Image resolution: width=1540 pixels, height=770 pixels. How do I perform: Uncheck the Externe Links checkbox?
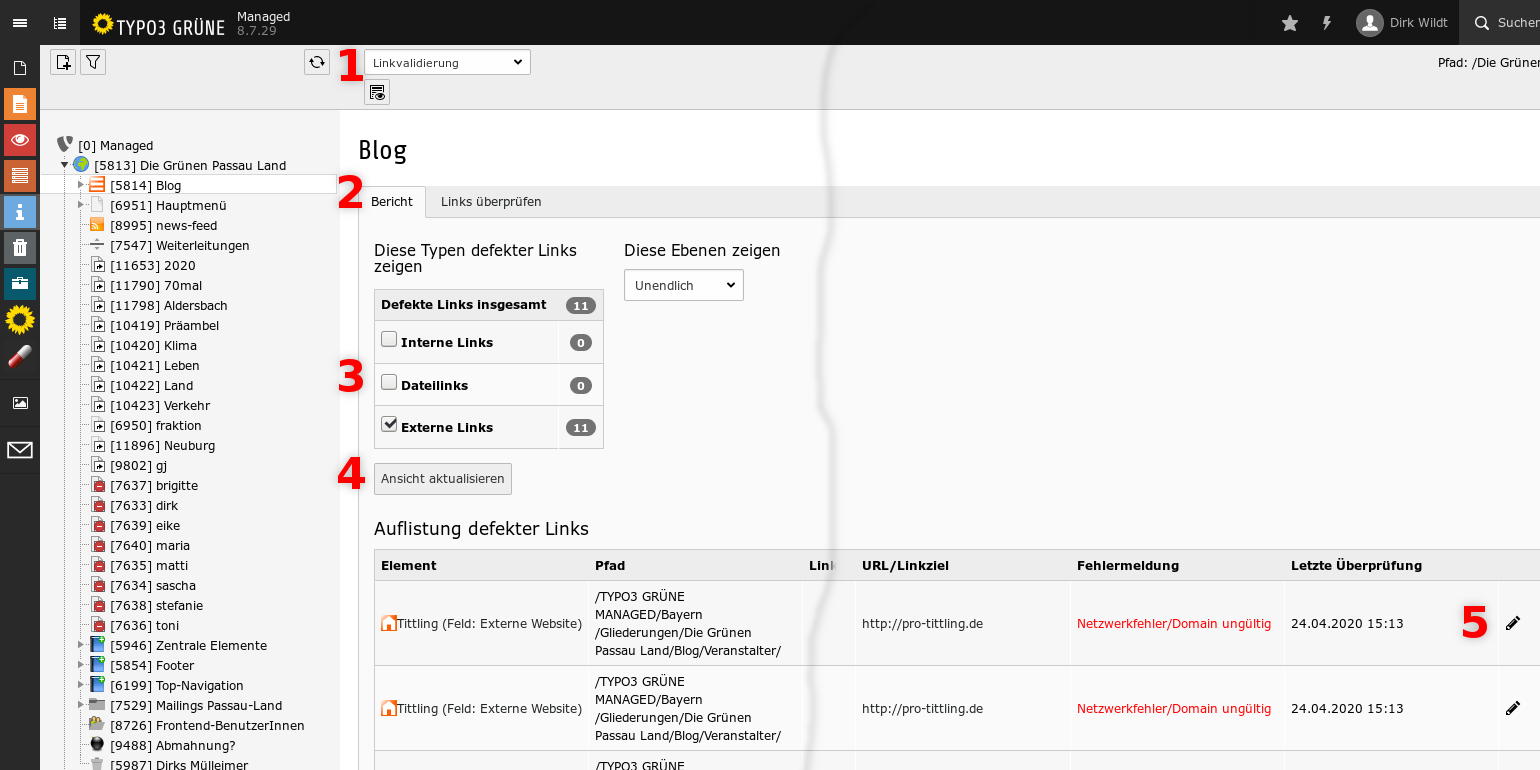tap(389, 425)
